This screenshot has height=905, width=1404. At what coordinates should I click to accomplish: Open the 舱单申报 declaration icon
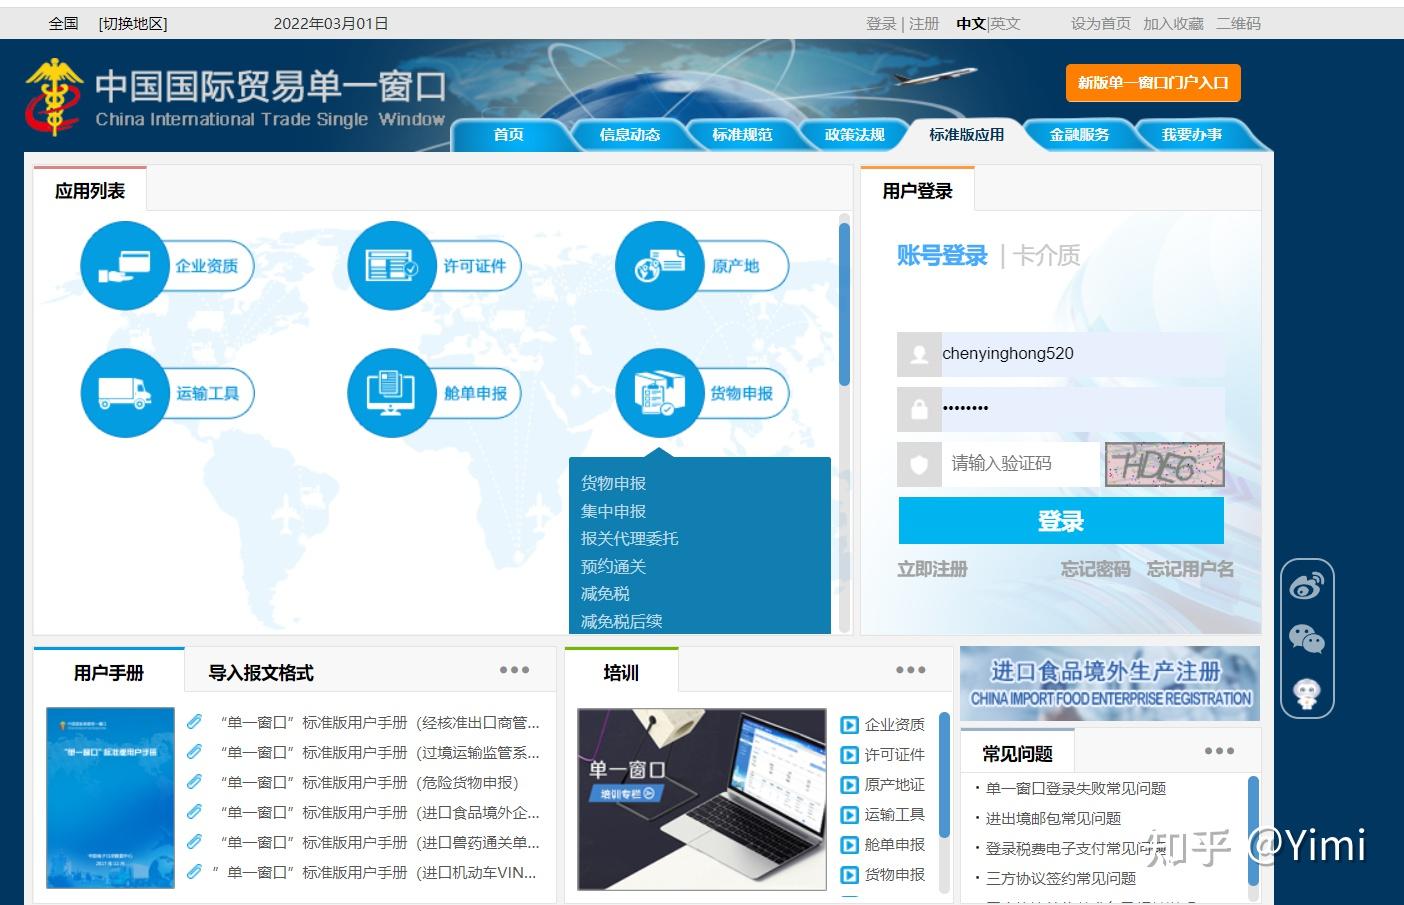390,393
